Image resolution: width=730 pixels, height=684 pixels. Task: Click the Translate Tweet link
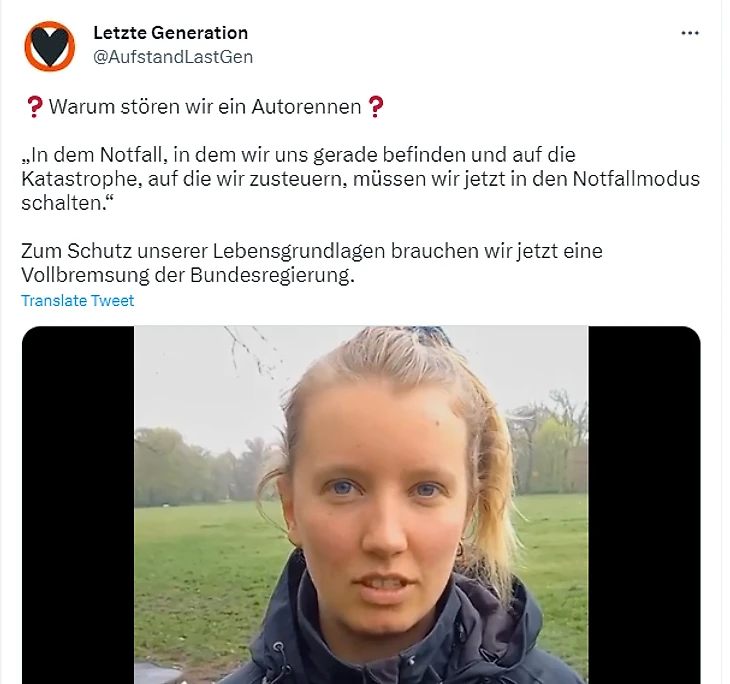(78, 300)
